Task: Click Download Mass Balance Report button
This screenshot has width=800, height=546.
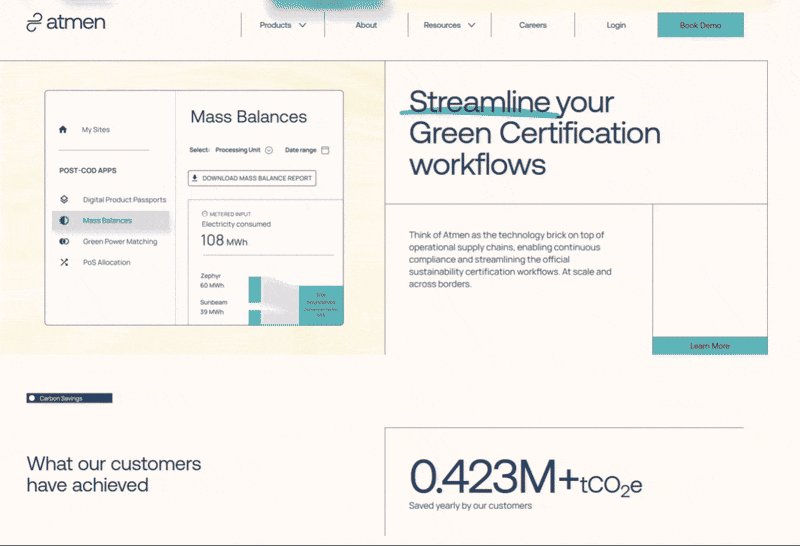Action: 252,178
